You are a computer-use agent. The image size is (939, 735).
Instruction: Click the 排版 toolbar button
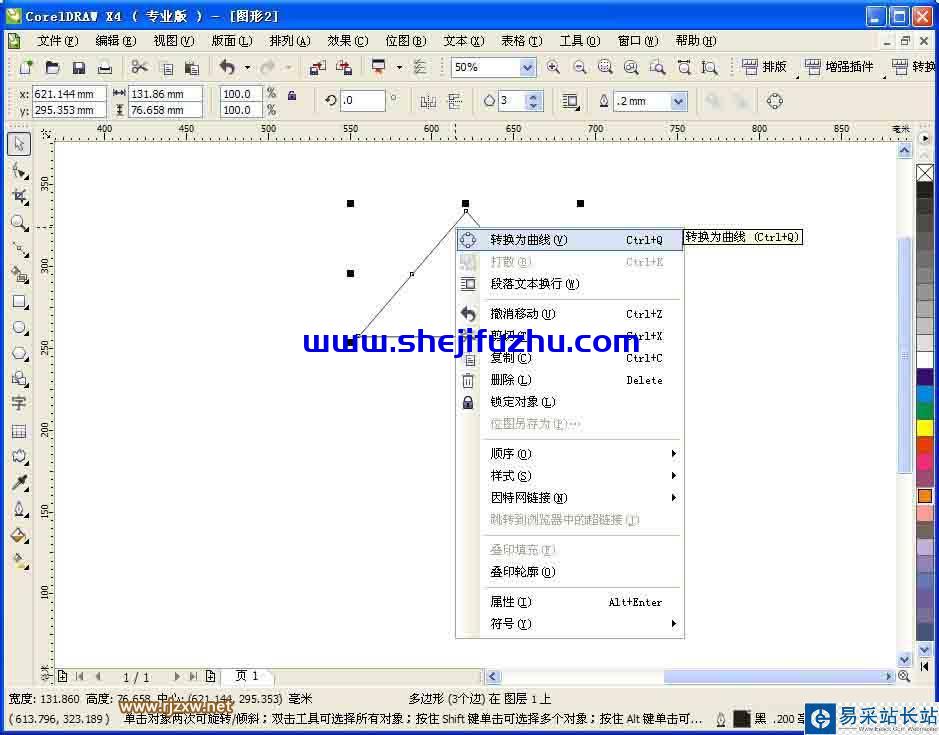coord(765,67)
